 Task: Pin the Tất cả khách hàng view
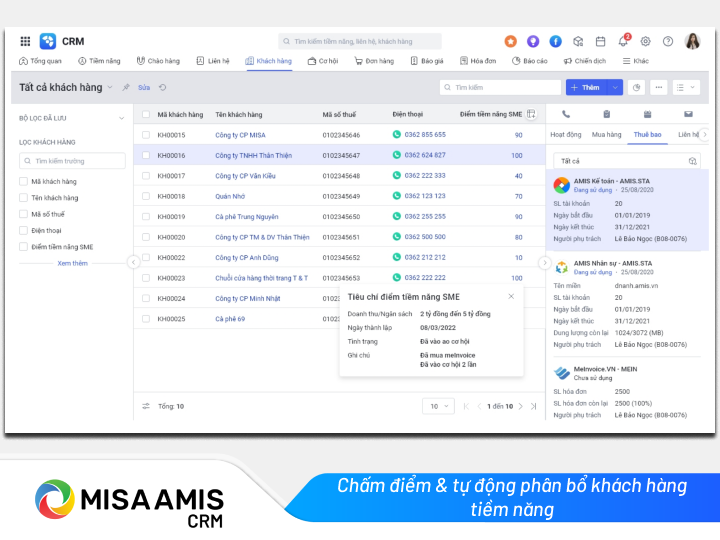(x=126, y=87)
